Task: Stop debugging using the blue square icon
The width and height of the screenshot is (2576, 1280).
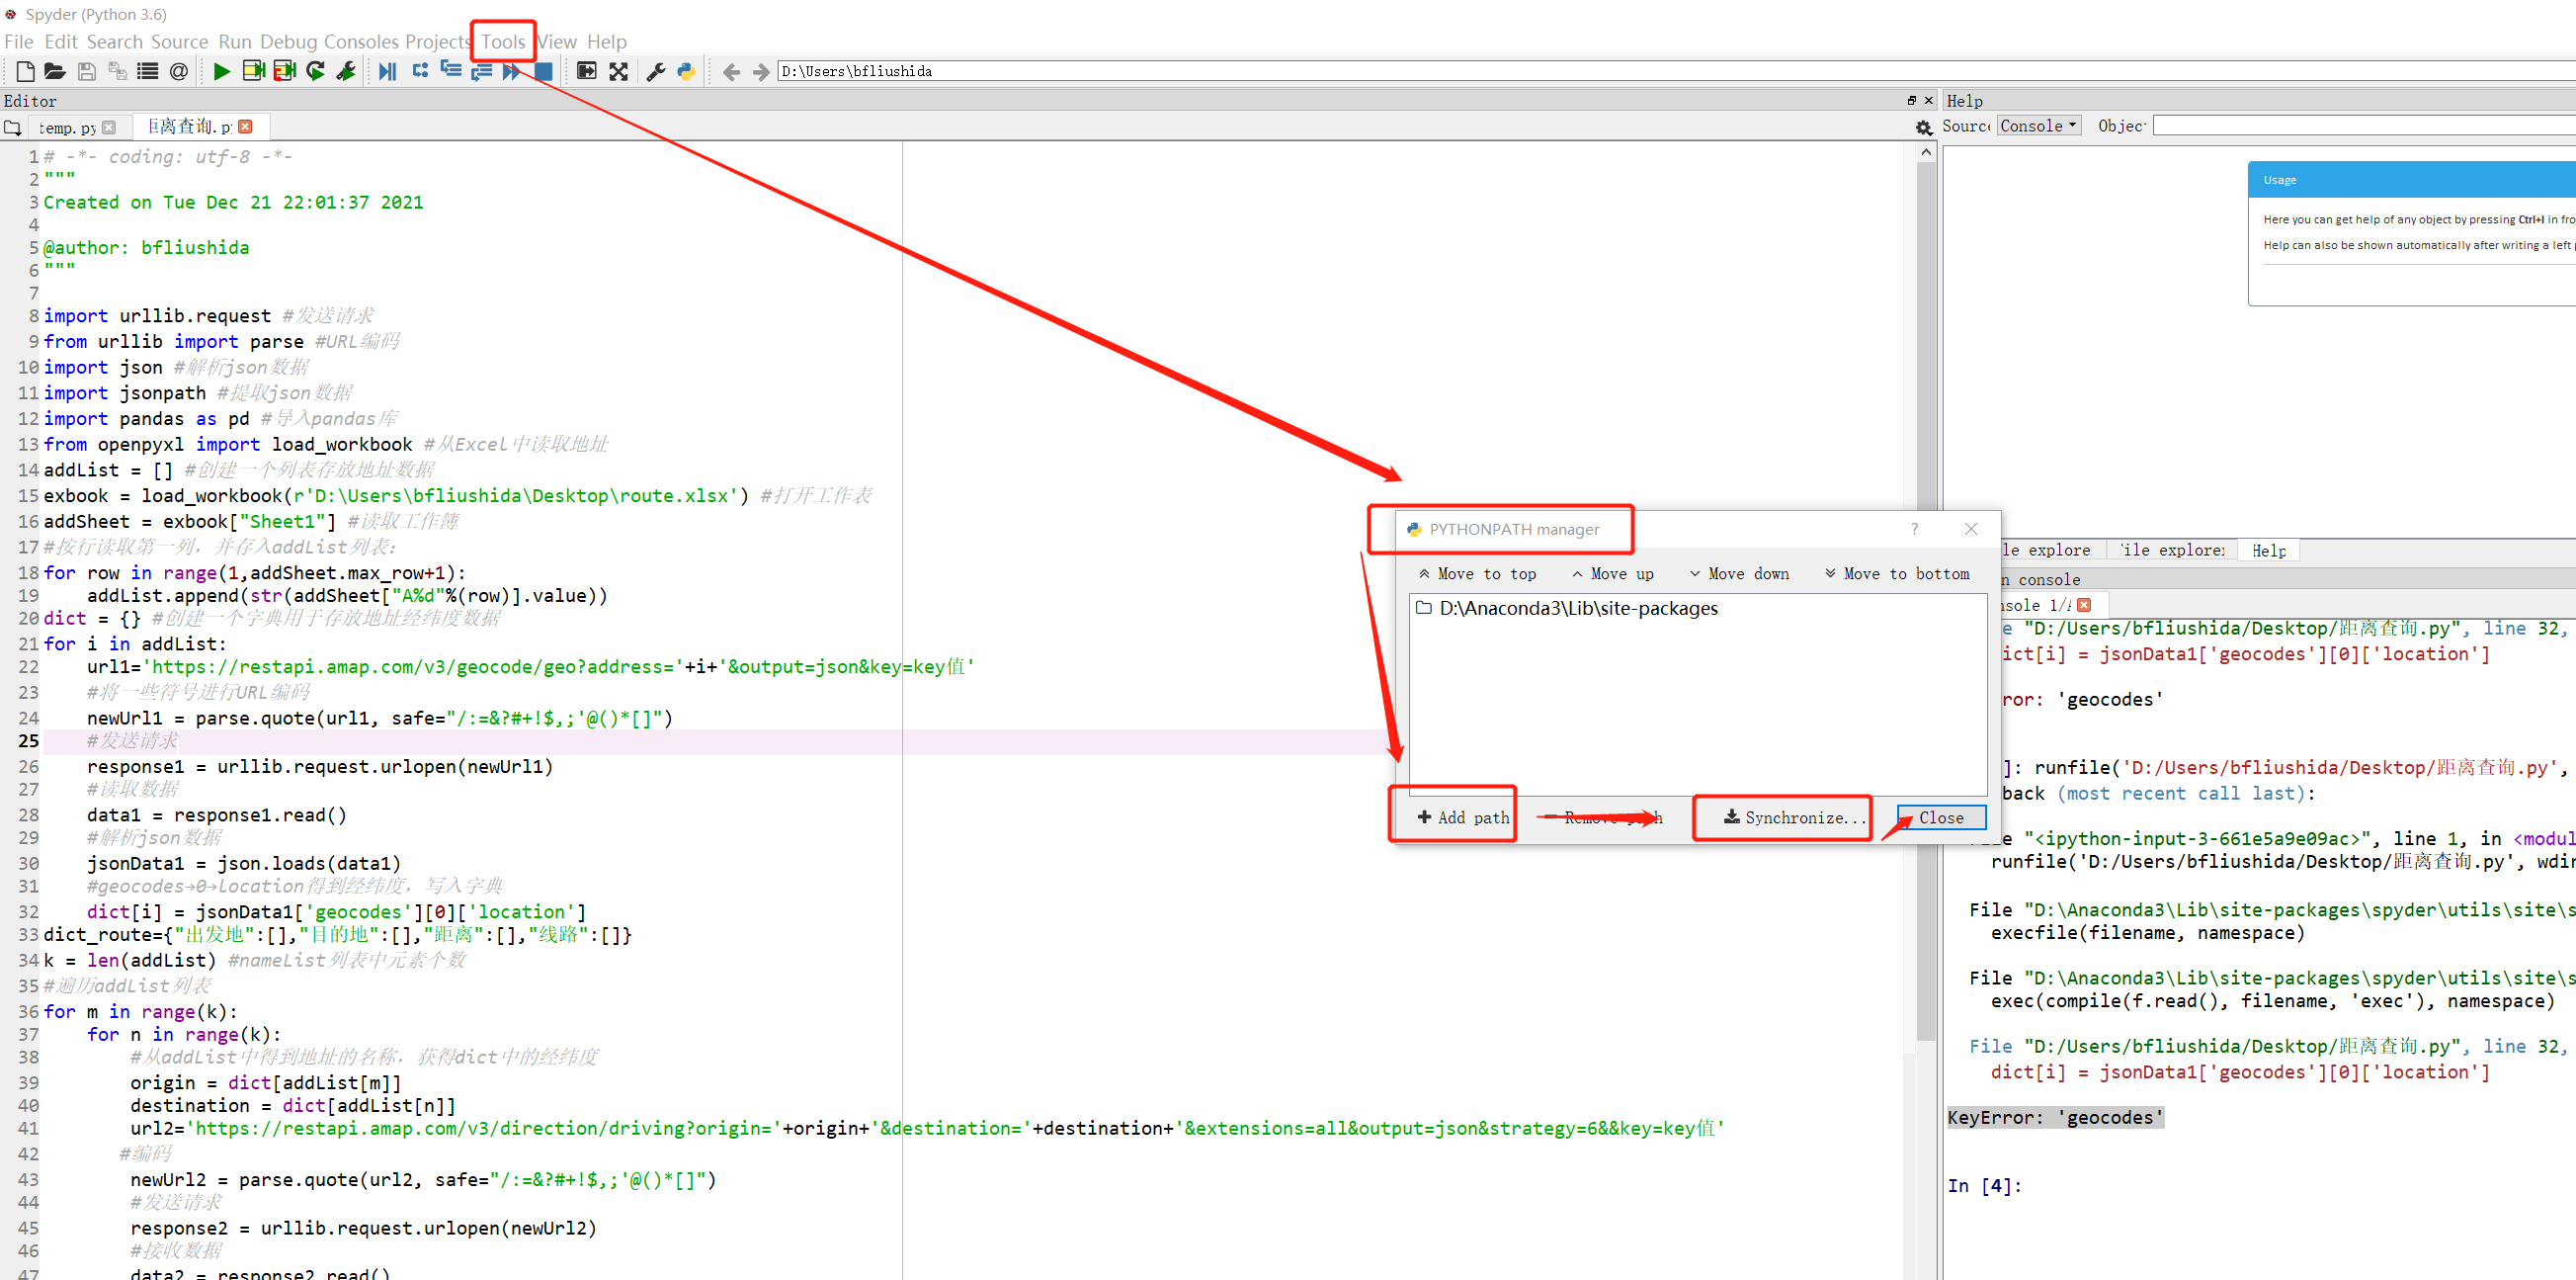Action: [x=543, y=71]
